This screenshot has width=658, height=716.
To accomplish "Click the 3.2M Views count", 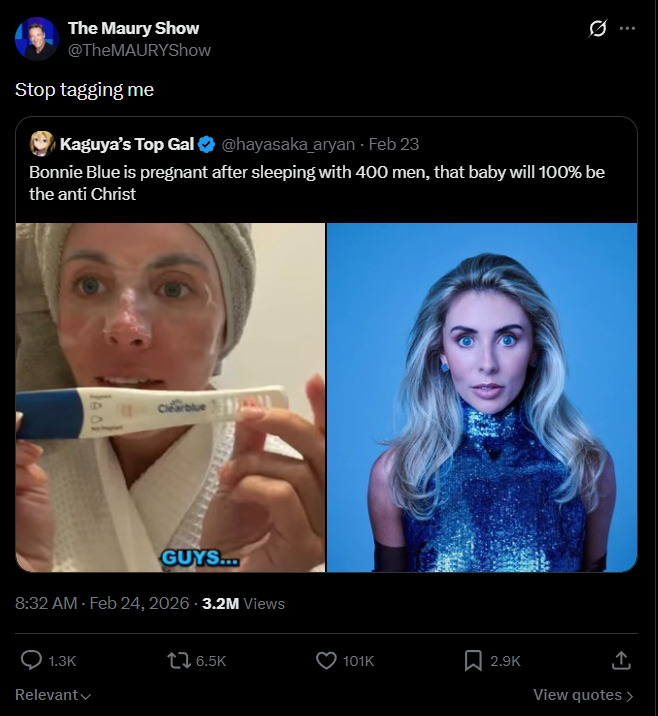I will click(x=243, y=603).
